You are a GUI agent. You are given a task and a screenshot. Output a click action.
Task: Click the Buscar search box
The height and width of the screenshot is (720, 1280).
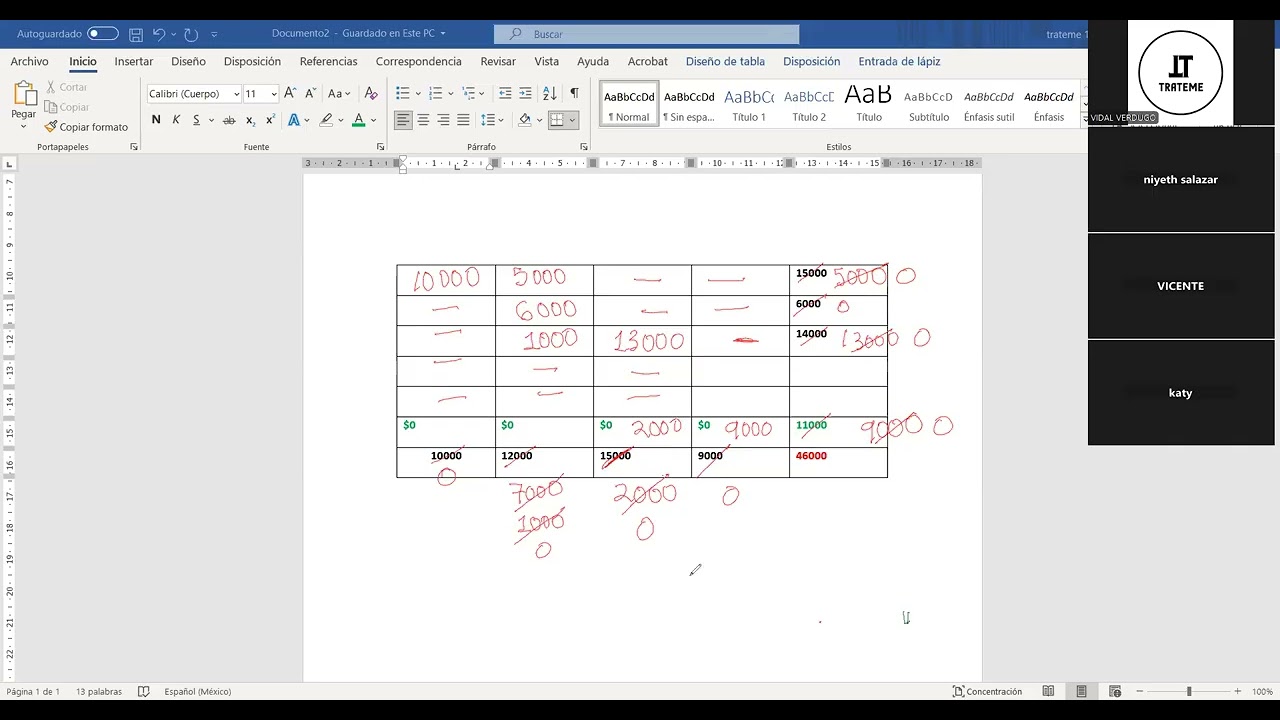coord(646,34)
